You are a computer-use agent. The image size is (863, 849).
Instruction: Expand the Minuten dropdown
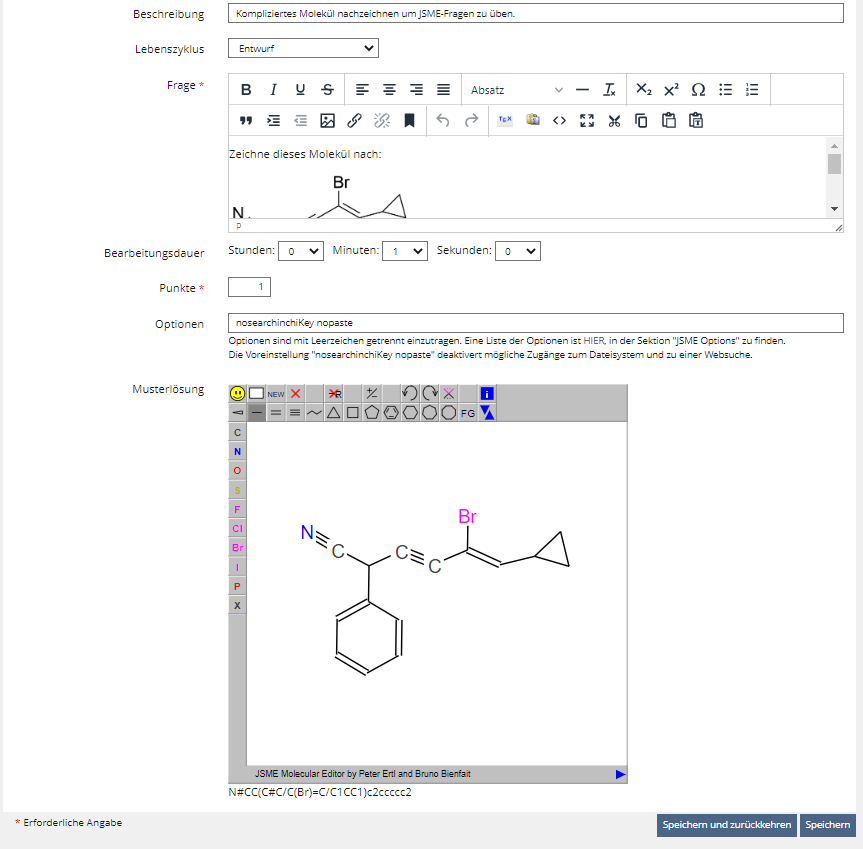(405, 251)
